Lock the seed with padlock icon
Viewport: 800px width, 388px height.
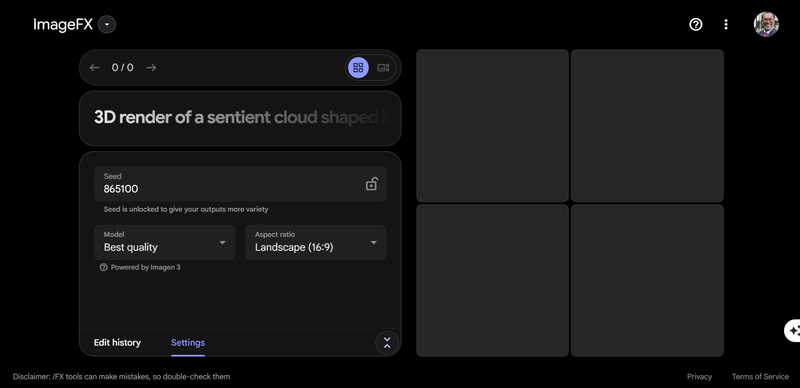pyautogui.click(x=371, y=184)
